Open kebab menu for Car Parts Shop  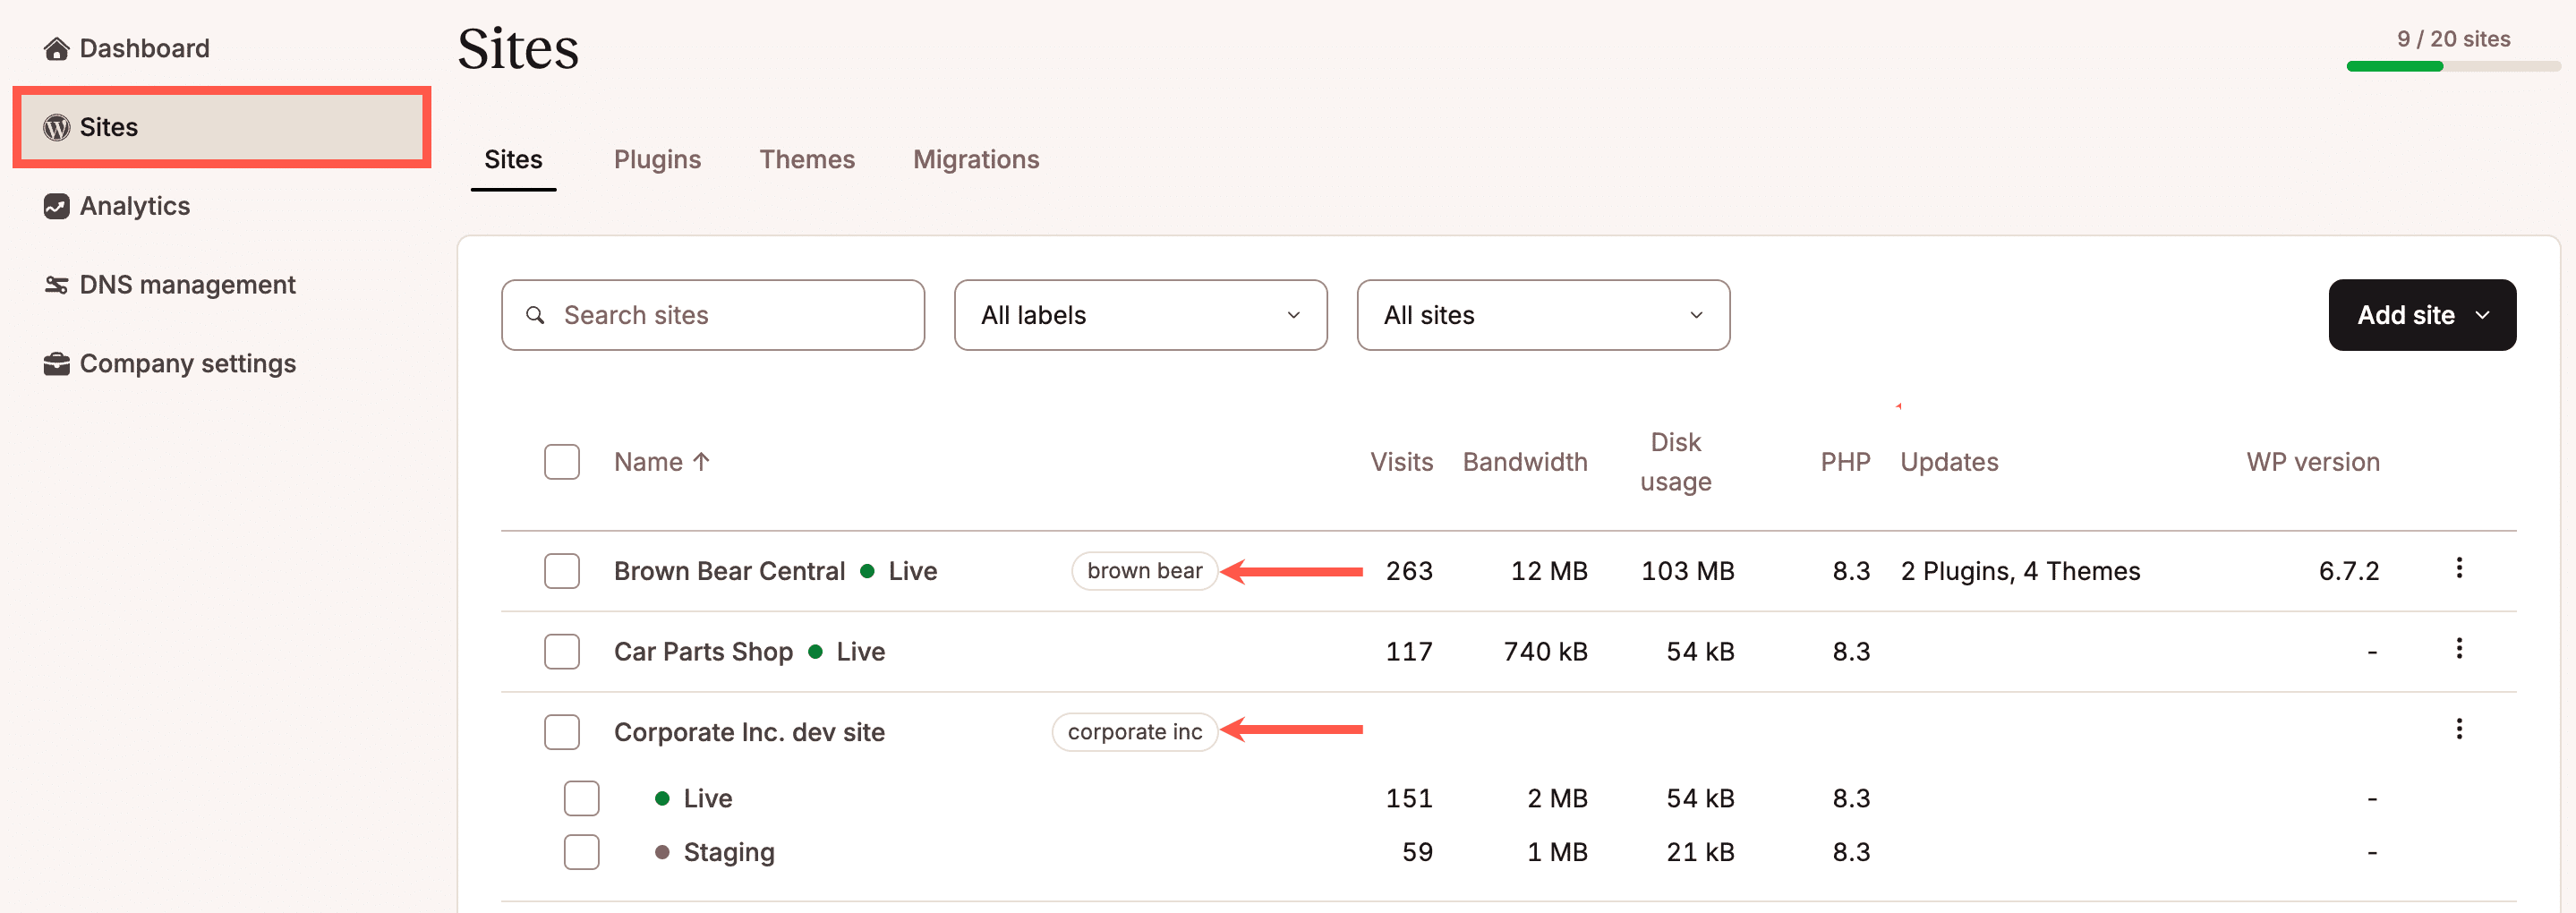pyautogui.click(x=2460, y=648)
